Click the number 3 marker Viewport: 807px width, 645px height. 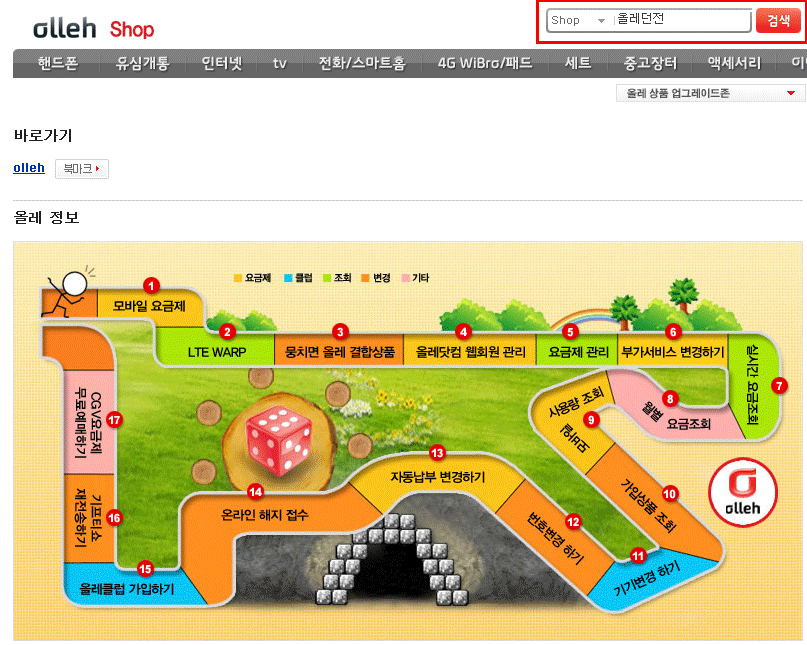coord(340,332)
